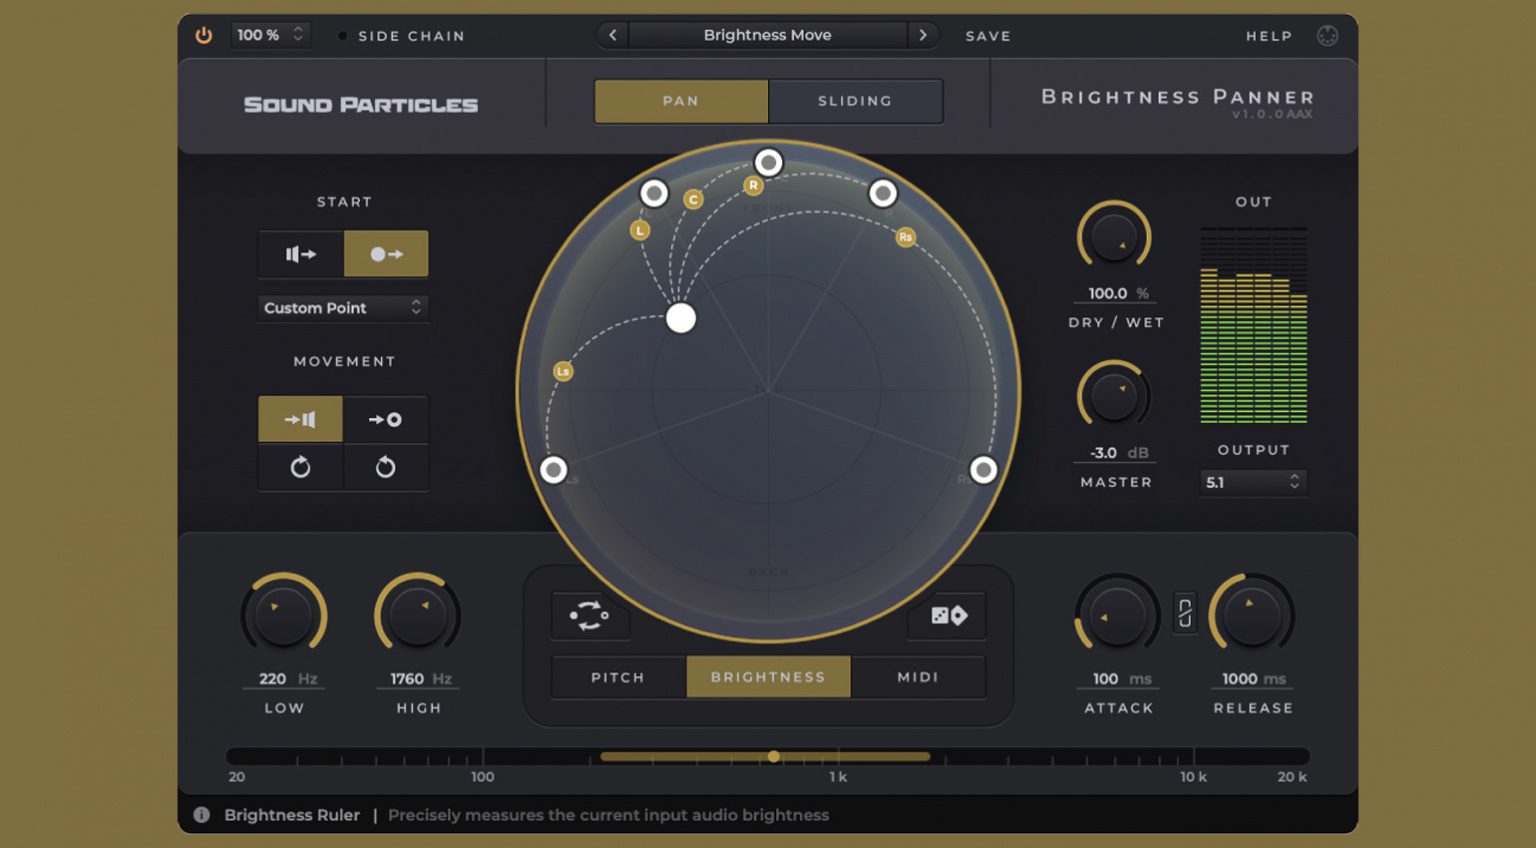The height and width of the screenshot is (848, 1536).
Task: Select the move-to-point icon under MOVEMENT
Action: [x=387, y=419]
